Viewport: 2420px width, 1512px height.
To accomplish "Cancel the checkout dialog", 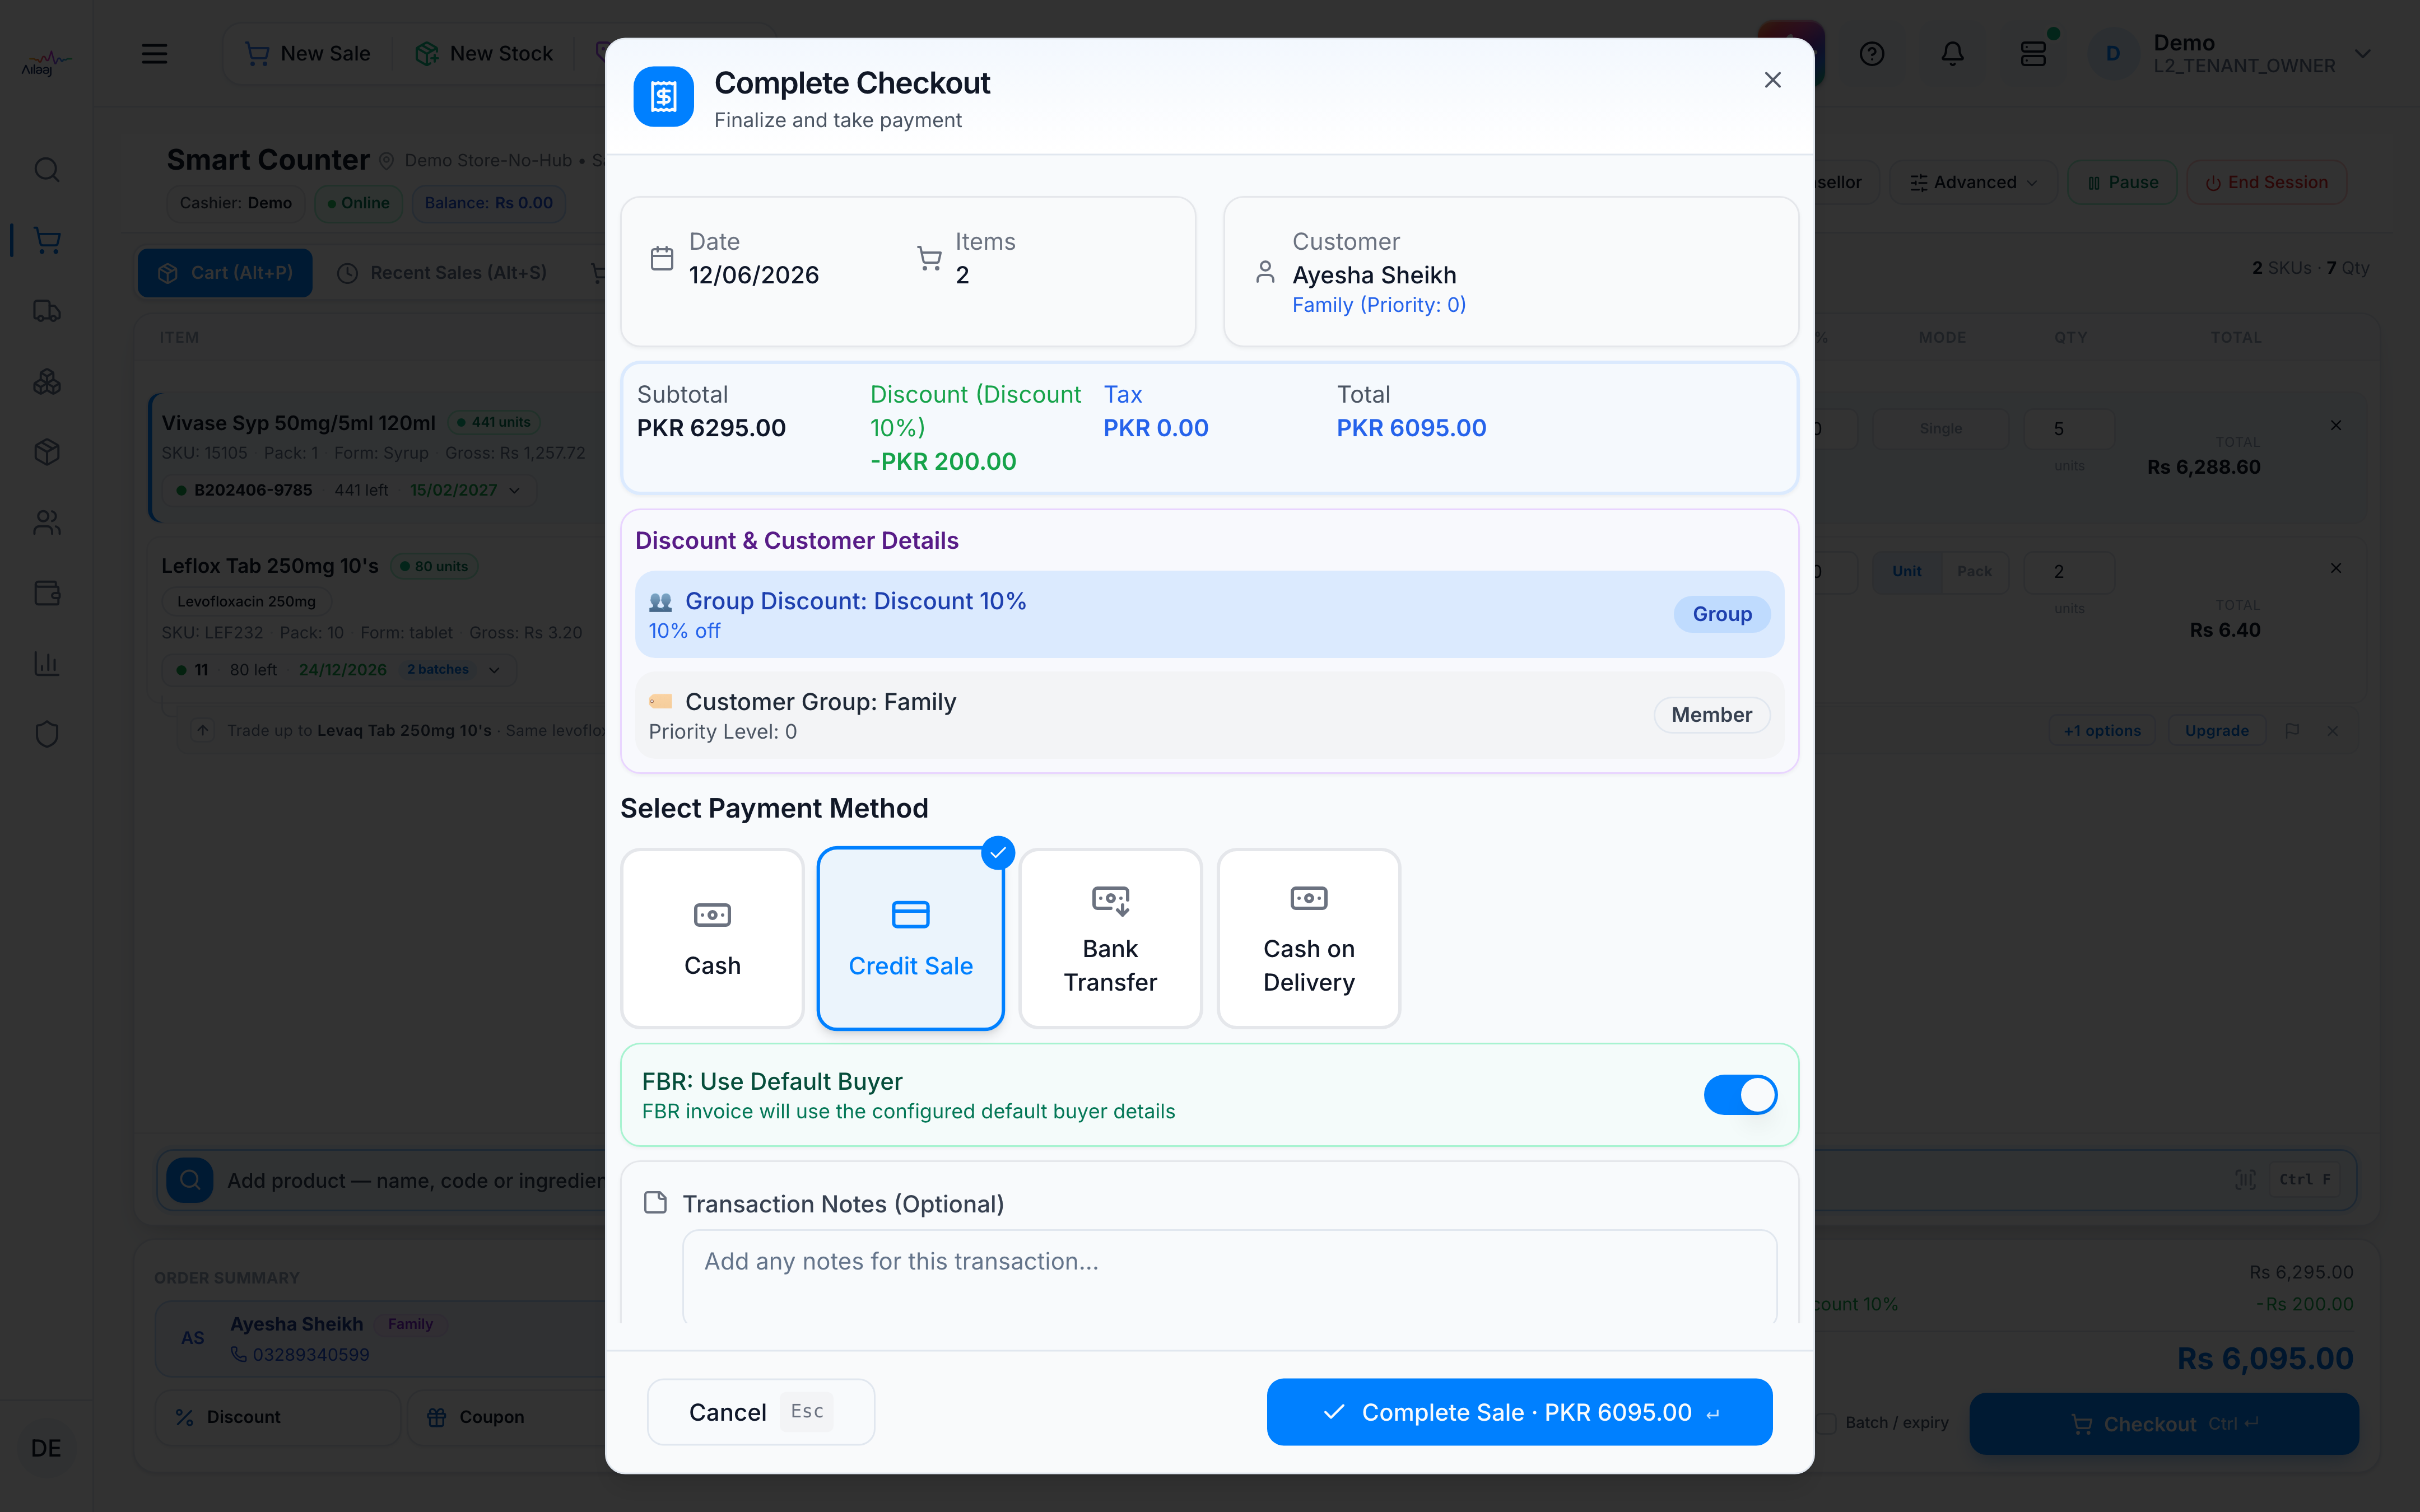I will click(x=761, y=1412).
